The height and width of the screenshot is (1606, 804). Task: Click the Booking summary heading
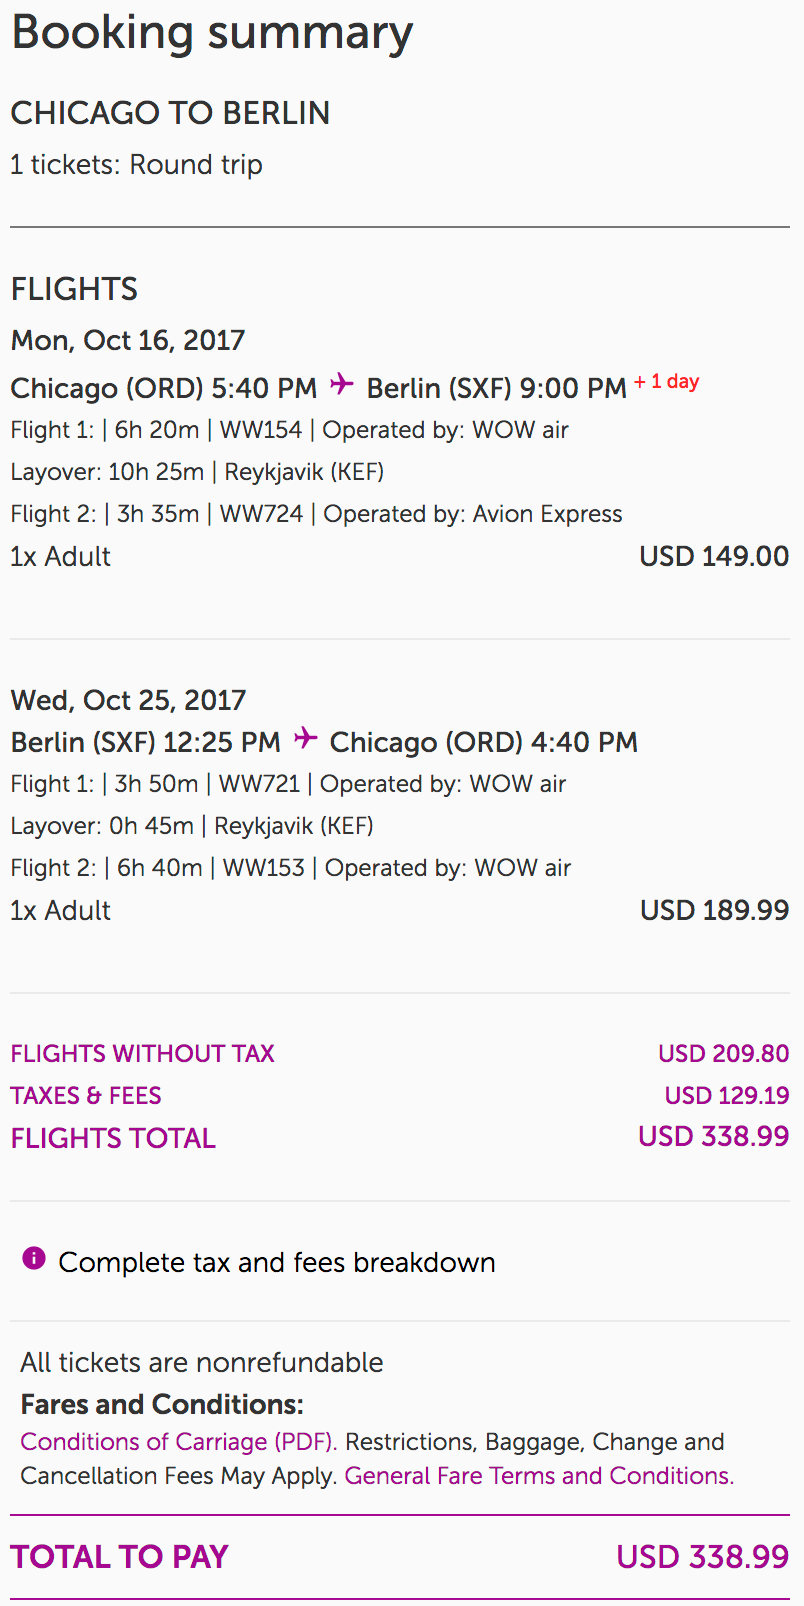coord(212,33)
